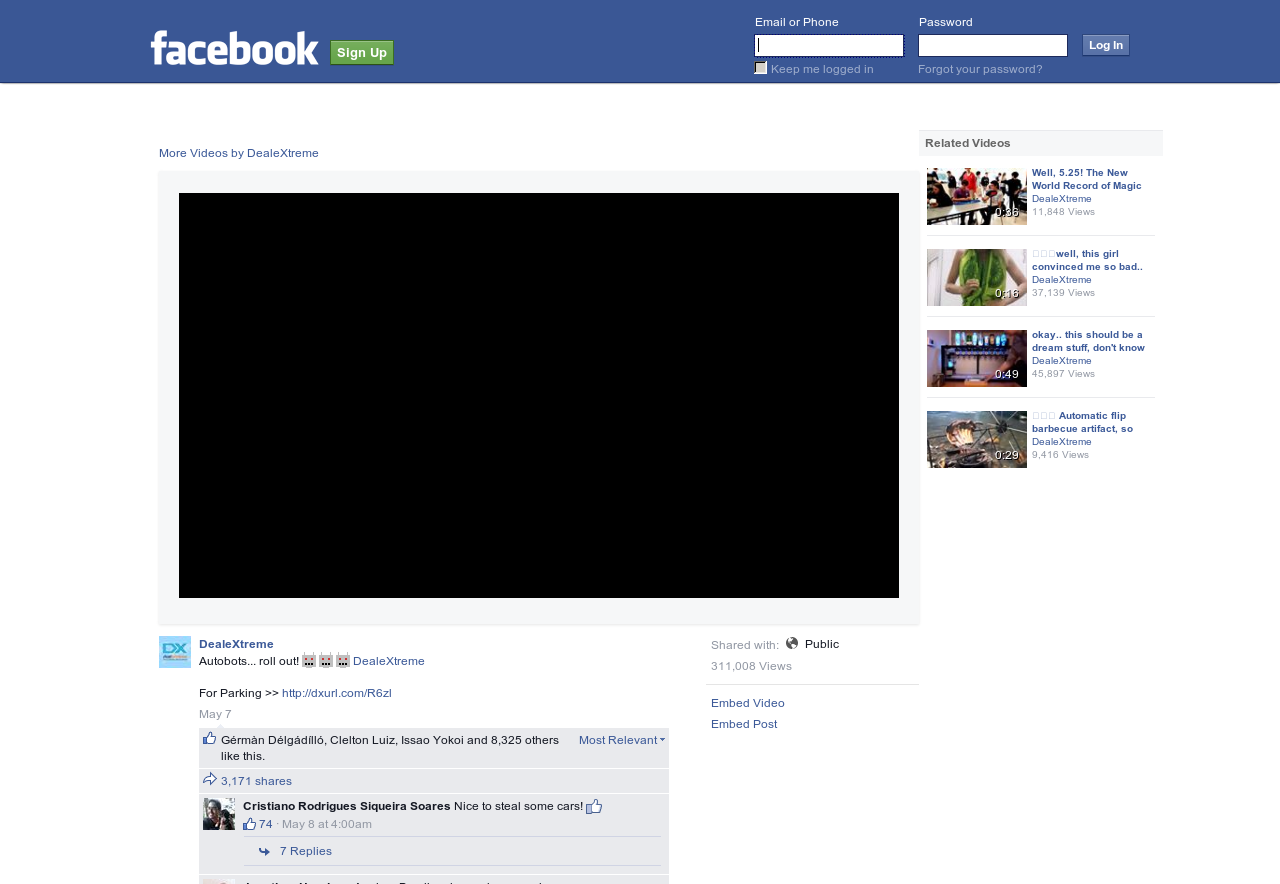Tick the Keep me logged in checkbox
Screen dimensions: 1280x884
point(761,68)
